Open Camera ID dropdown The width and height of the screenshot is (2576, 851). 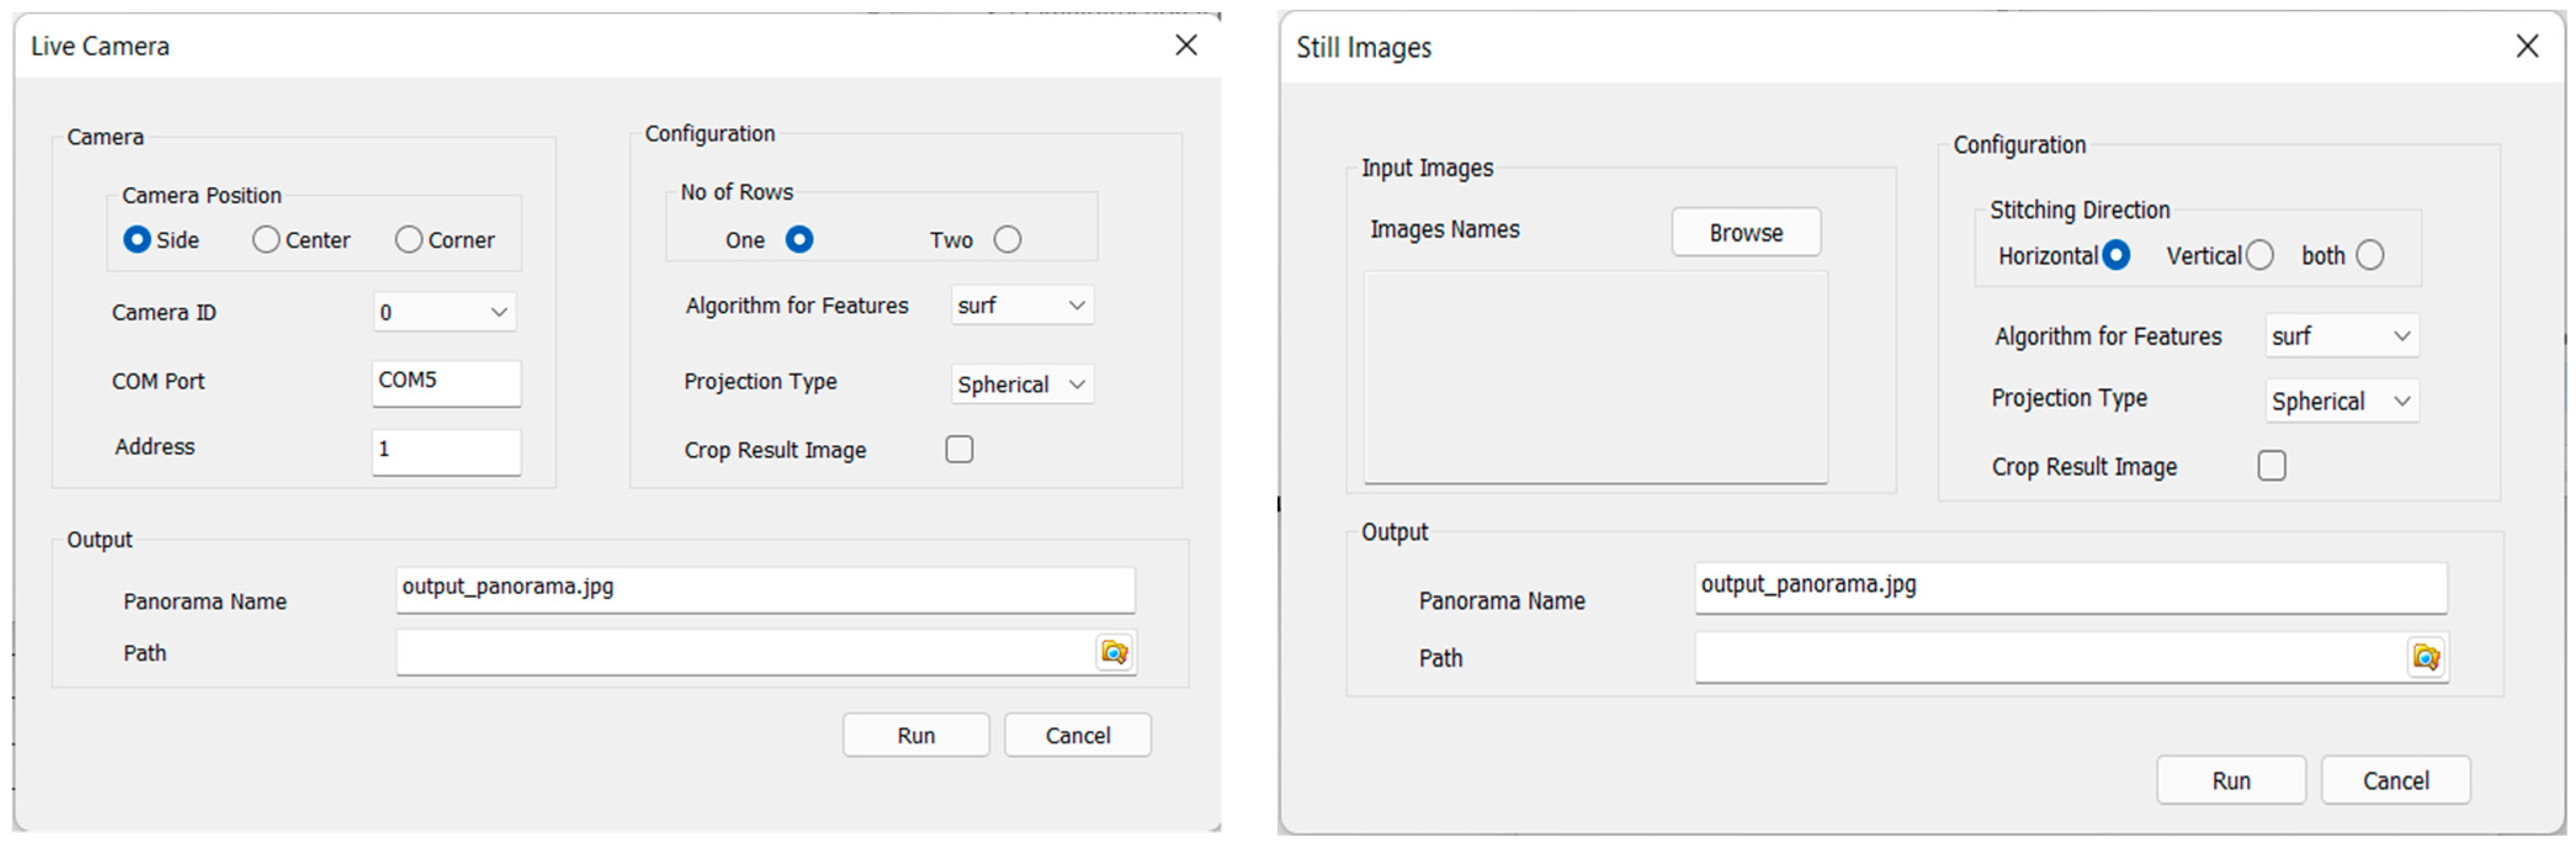445,313
